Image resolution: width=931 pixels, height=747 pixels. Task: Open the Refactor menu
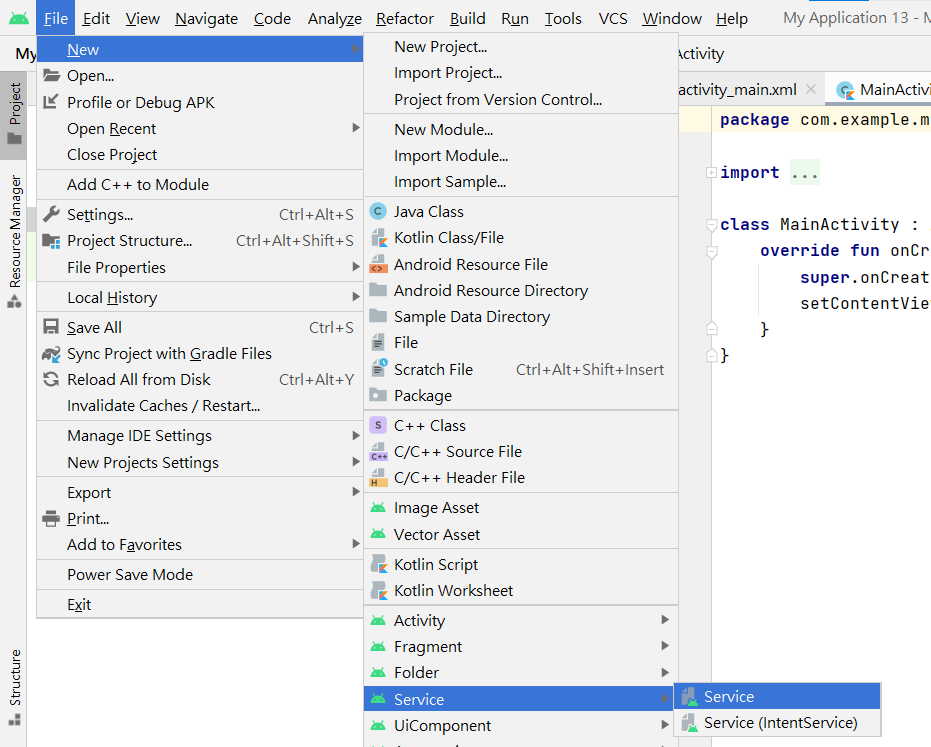coord(405,19)
